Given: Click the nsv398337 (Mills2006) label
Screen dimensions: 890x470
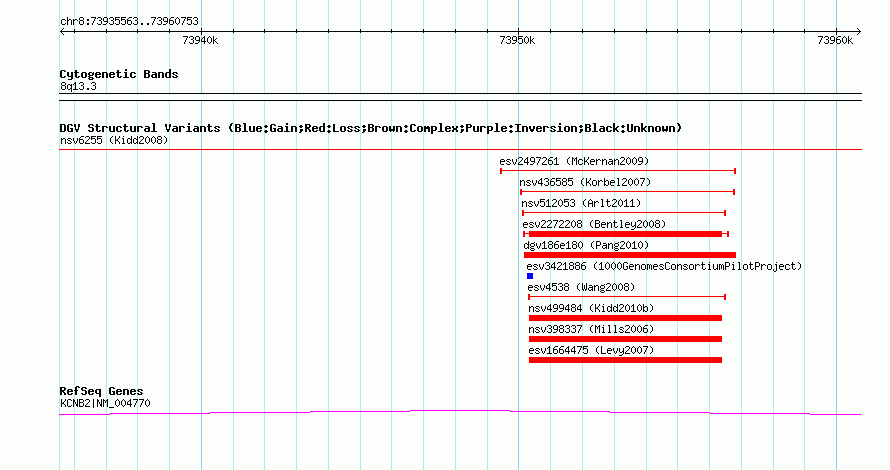Looking at the screenshot, I should tap(591, 329).
